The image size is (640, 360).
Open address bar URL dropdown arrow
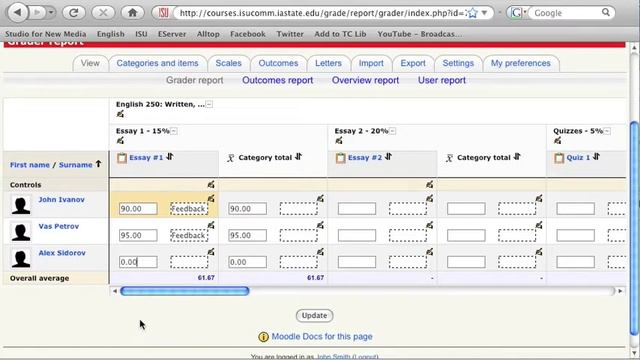pyautogui.click(x=484, y=13)
